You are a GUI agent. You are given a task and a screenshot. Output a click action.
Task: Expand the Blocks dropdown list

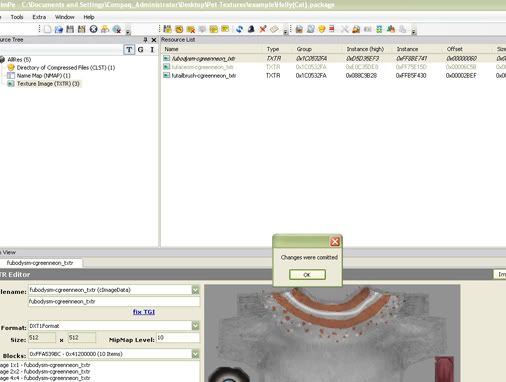[x=196, y=354]
